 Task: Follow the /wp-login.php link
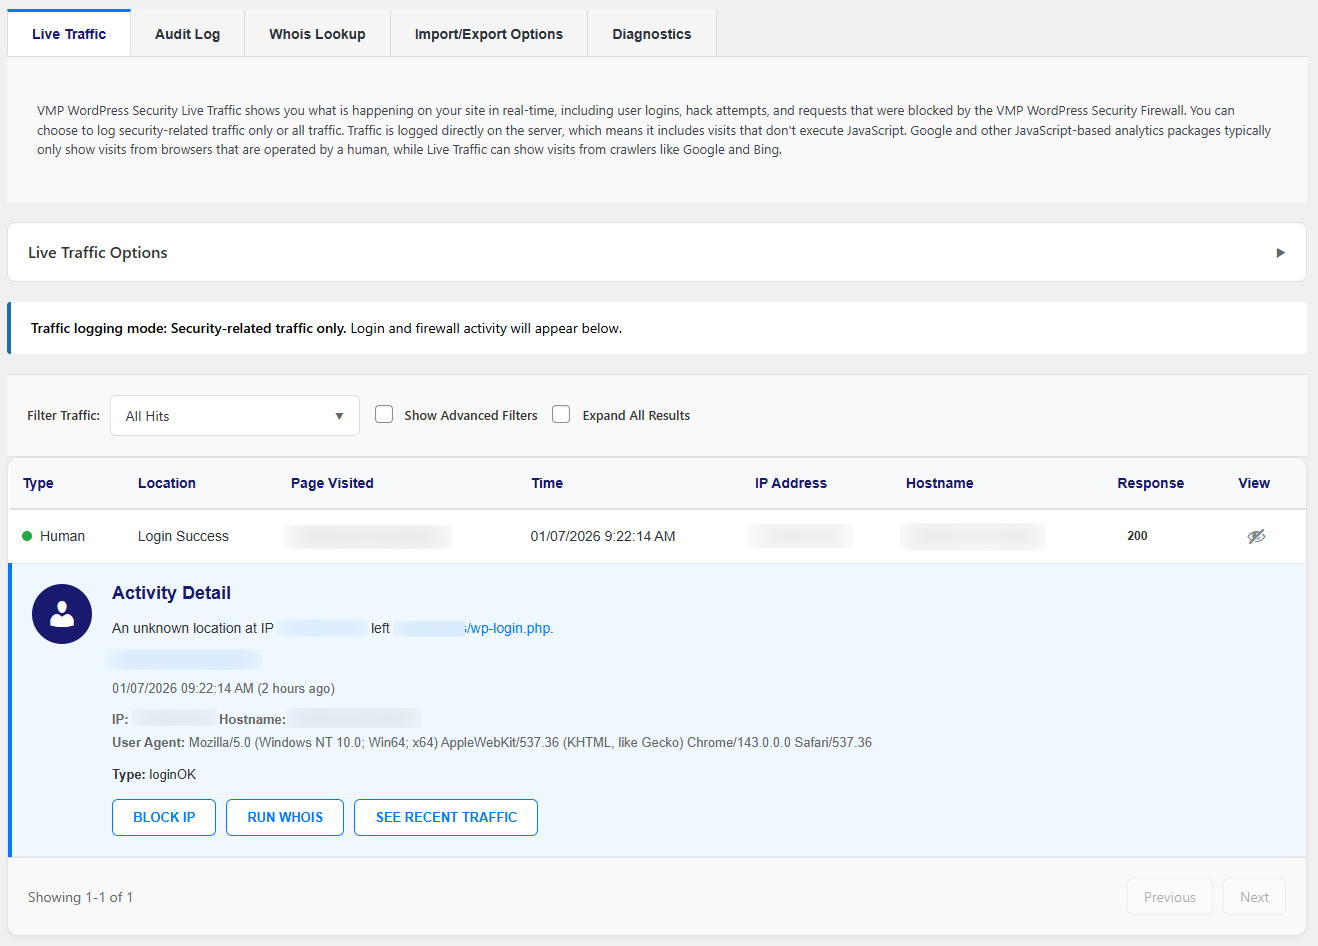click(x=510, y=628)
